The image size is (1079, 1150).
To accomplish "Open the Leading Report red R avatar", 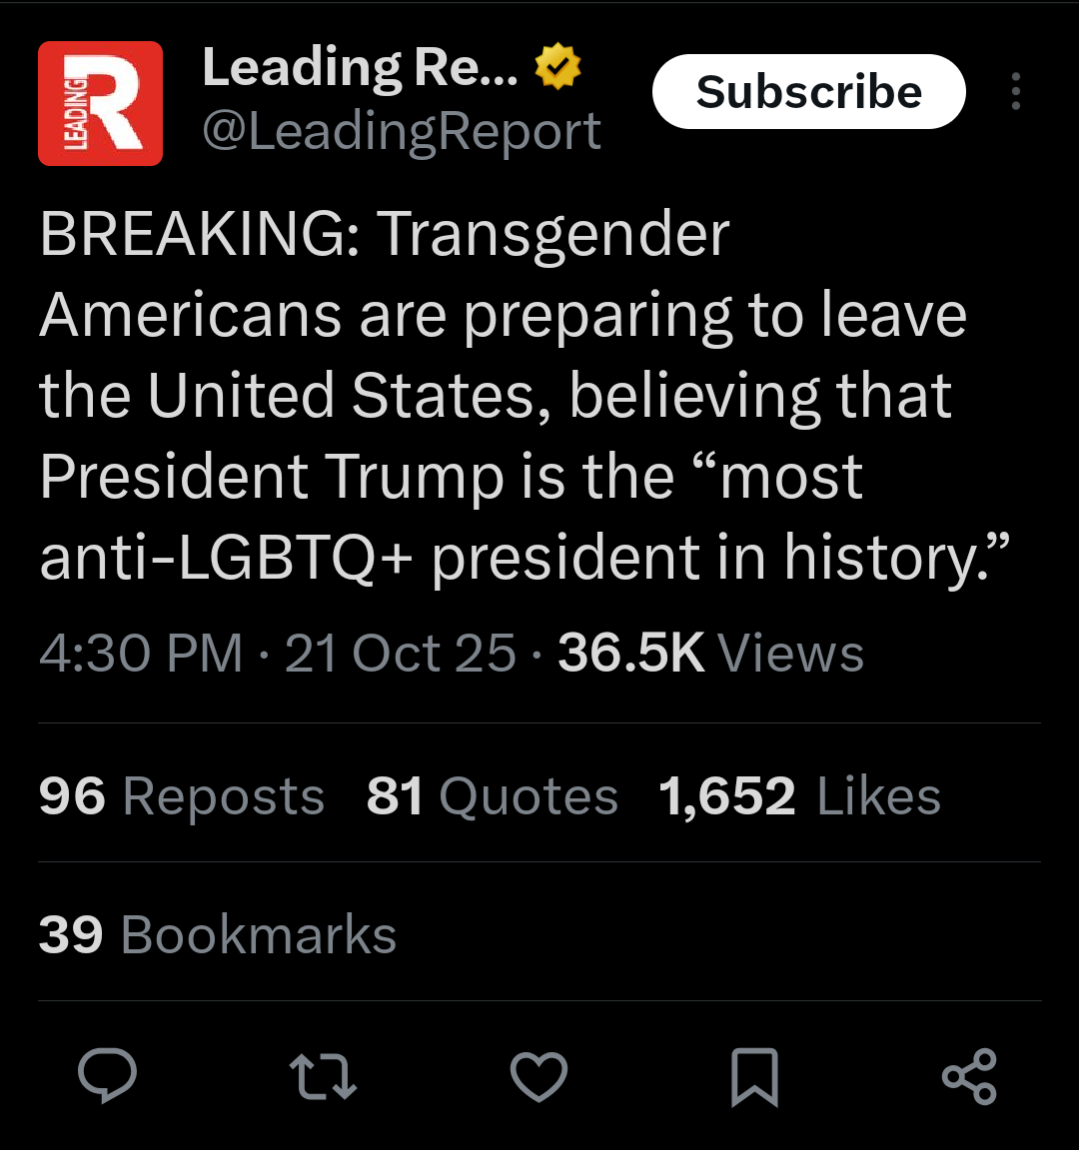I will [100, 103].
